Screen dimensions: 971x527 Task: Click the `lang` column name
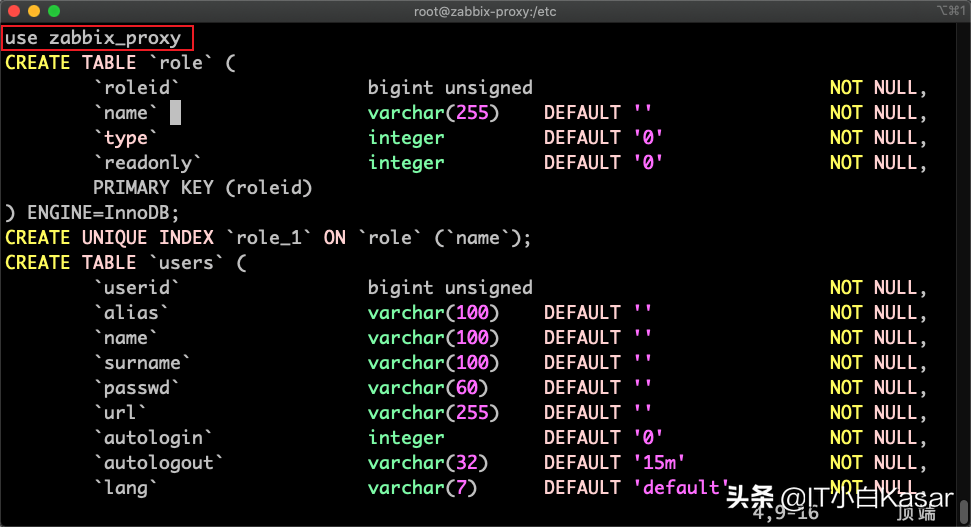click(126, 488)
